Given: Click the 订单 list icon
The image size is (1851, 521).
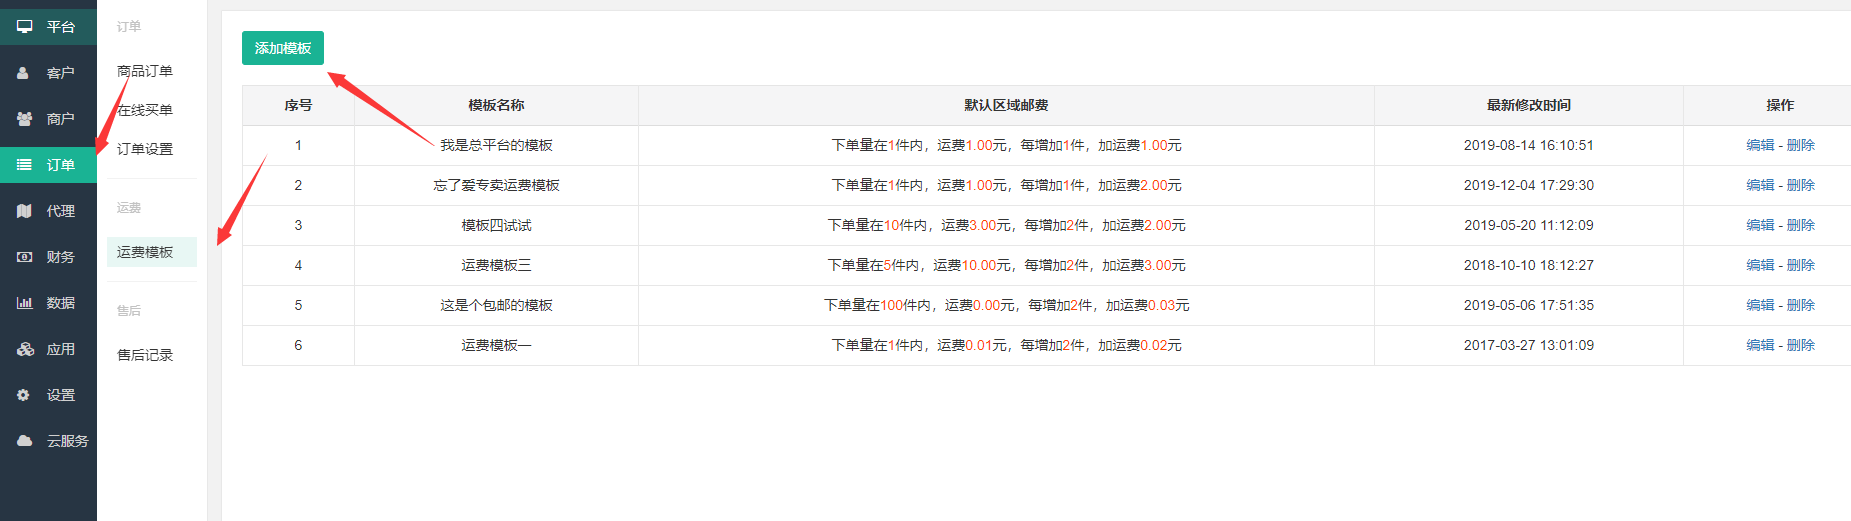Looking at the screenshot, I should [25, 165].
